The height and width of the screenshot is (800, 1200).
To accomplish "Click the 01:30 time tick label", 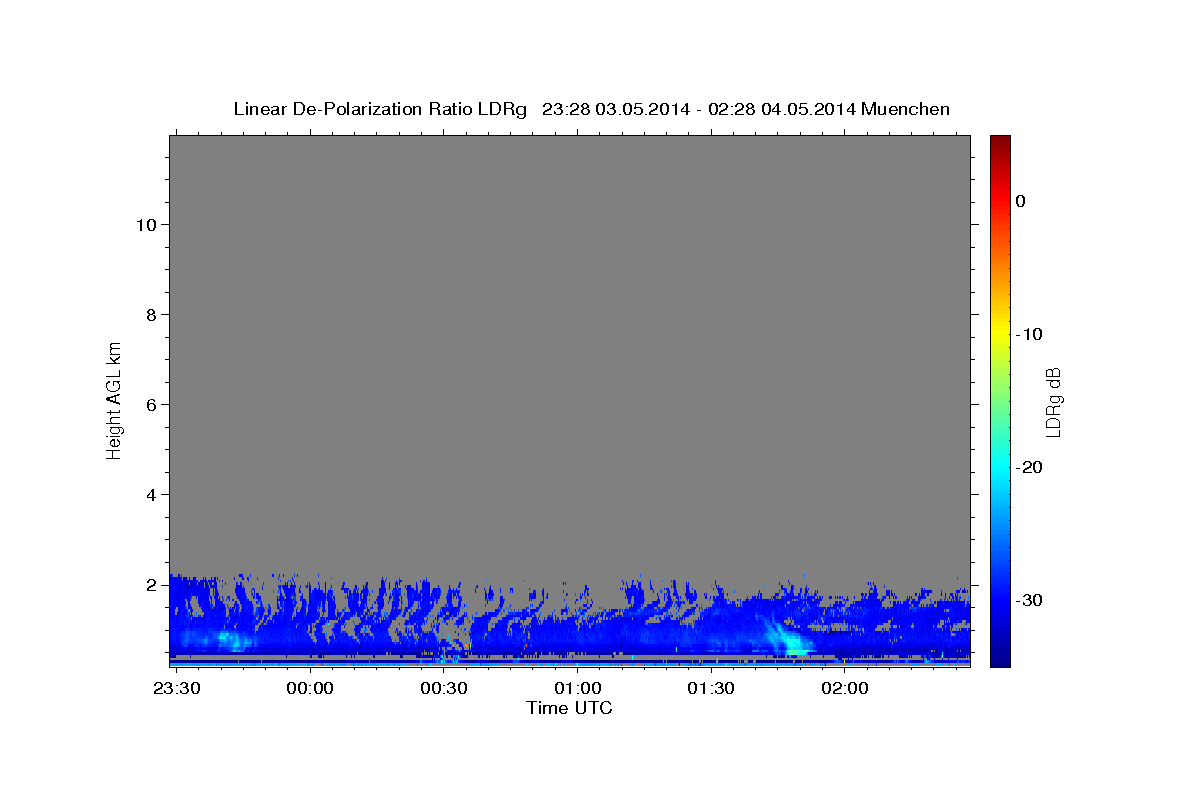I will pos(710,689).
